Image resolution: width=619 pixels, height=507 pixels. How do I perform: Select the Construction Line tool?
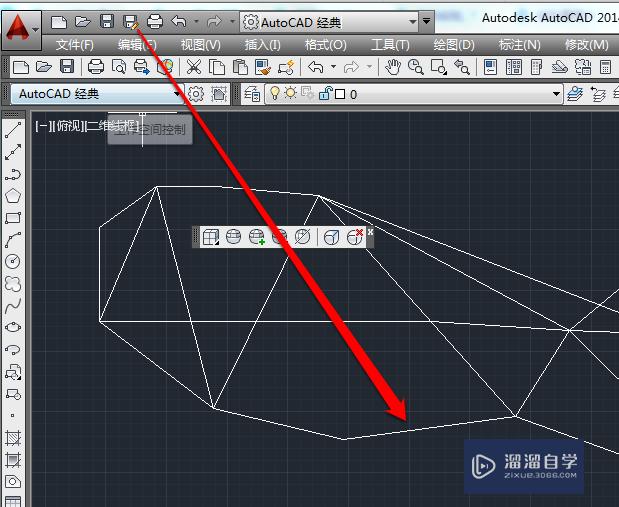click(13, 152)
